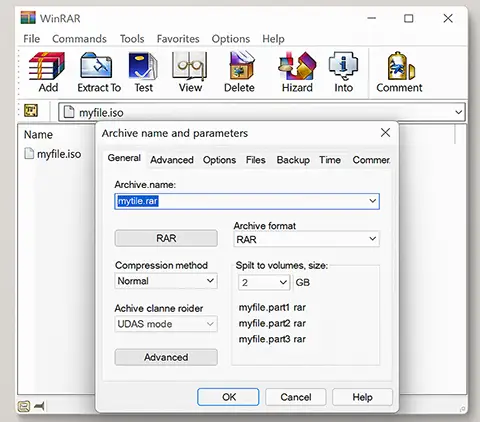Click the Advanced button below UDAS mode

click(x=166, y=357)
